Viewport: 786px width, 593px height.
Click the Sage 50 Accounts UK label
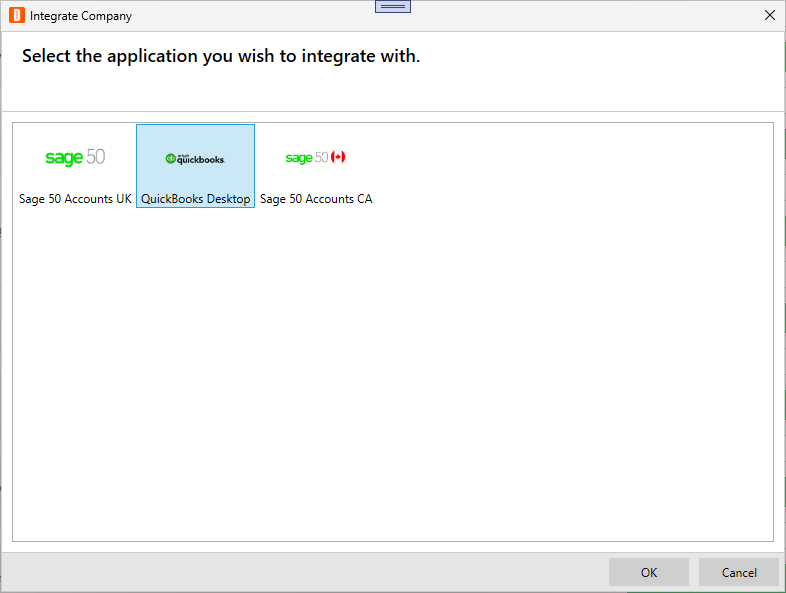coord(75,199)
